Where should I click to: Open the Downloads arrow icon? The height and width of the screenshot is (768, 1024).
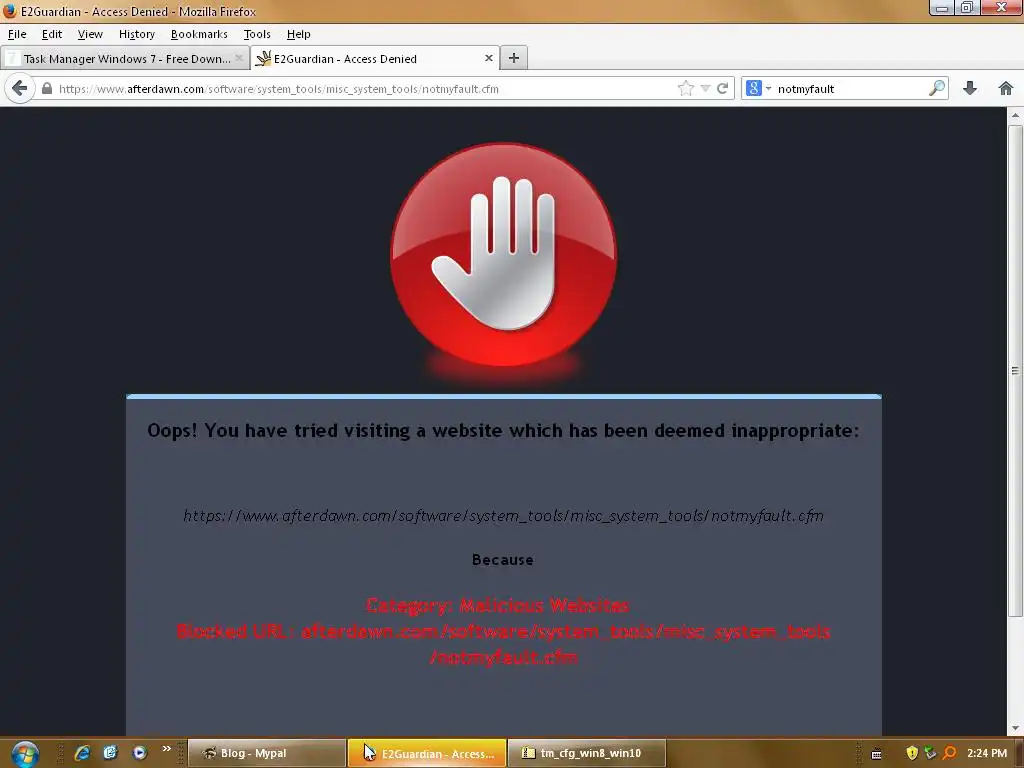(x=970, y=88)
